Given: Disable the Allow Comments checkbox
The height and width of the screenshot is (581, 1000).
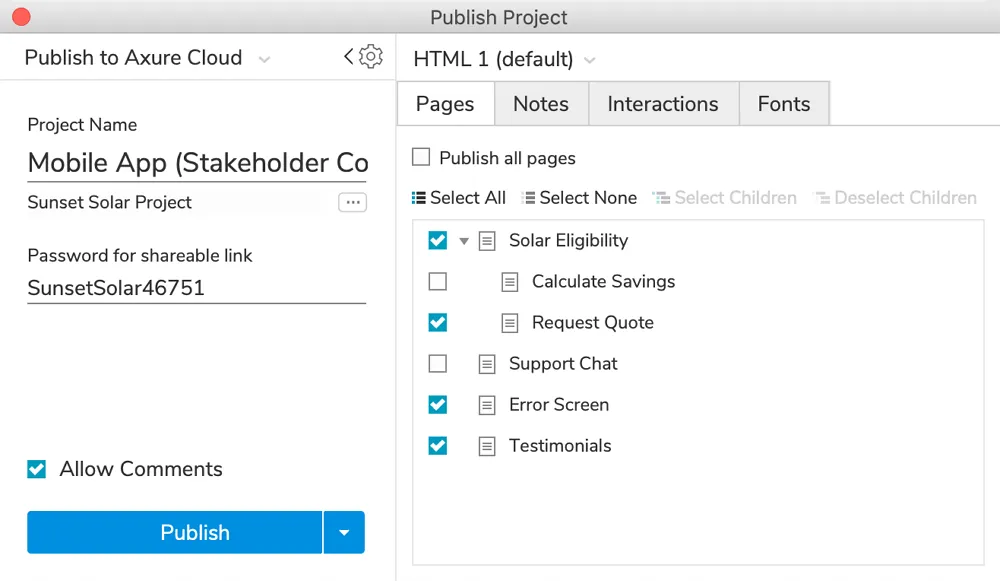Looking at the screenshot, I should (37, 469).
